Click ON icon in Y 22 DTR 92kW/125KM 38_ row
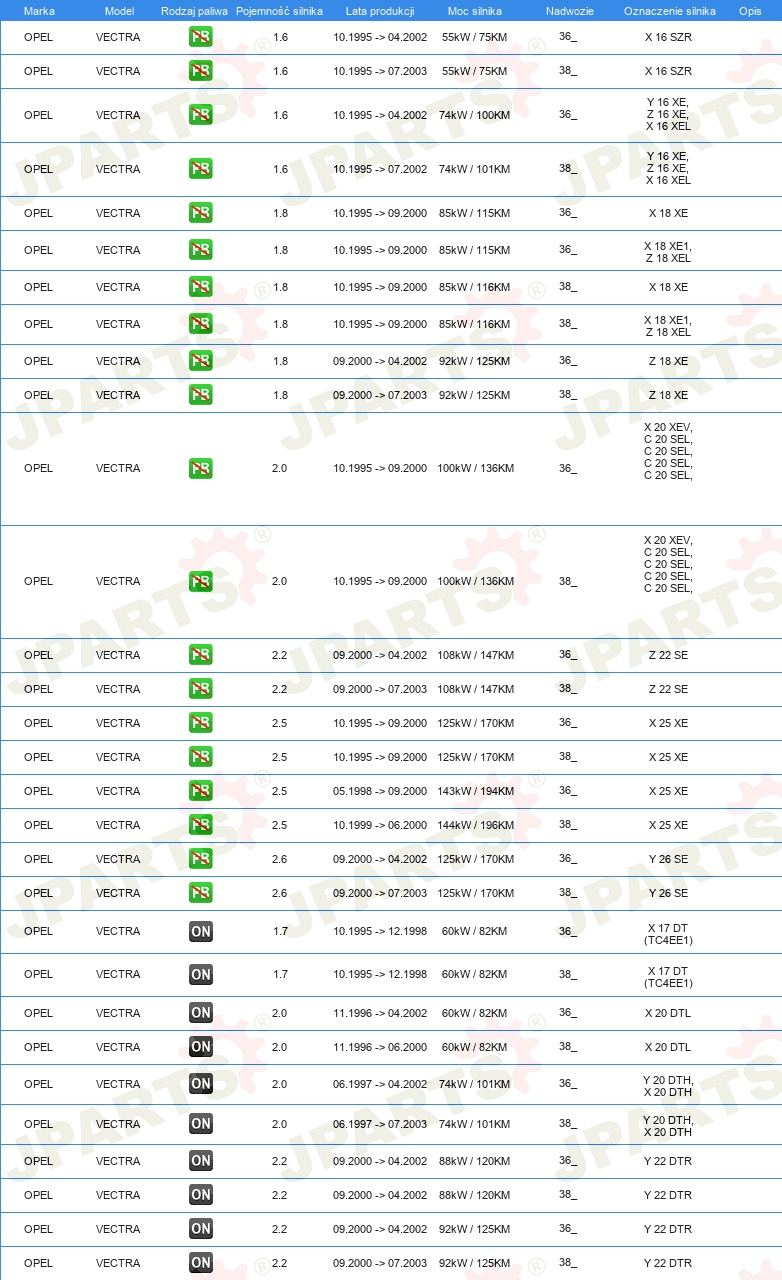The height and width of the screenshot is (1280, 782). (x=201, y=1263)
